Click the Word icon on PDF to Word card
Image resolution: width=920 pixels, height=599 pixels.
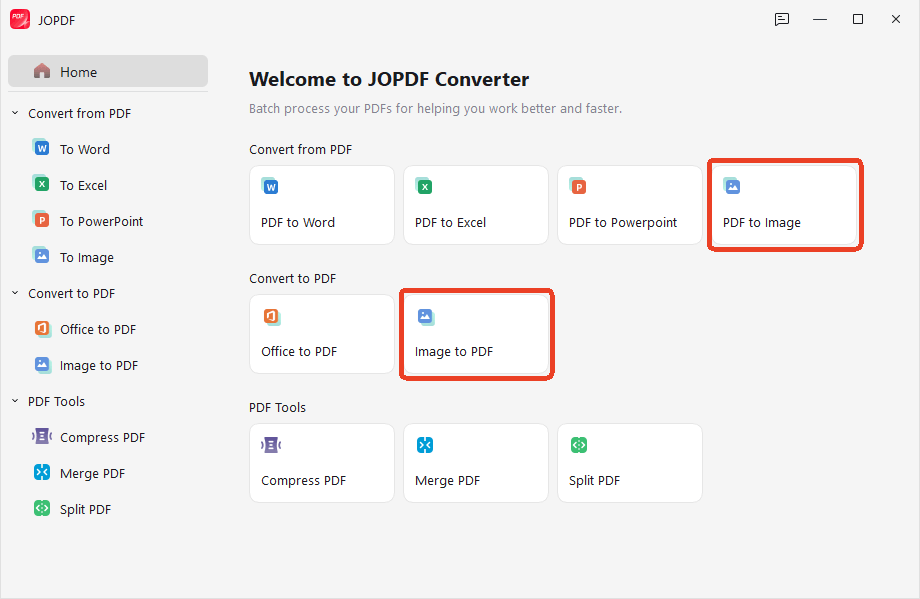270,186
